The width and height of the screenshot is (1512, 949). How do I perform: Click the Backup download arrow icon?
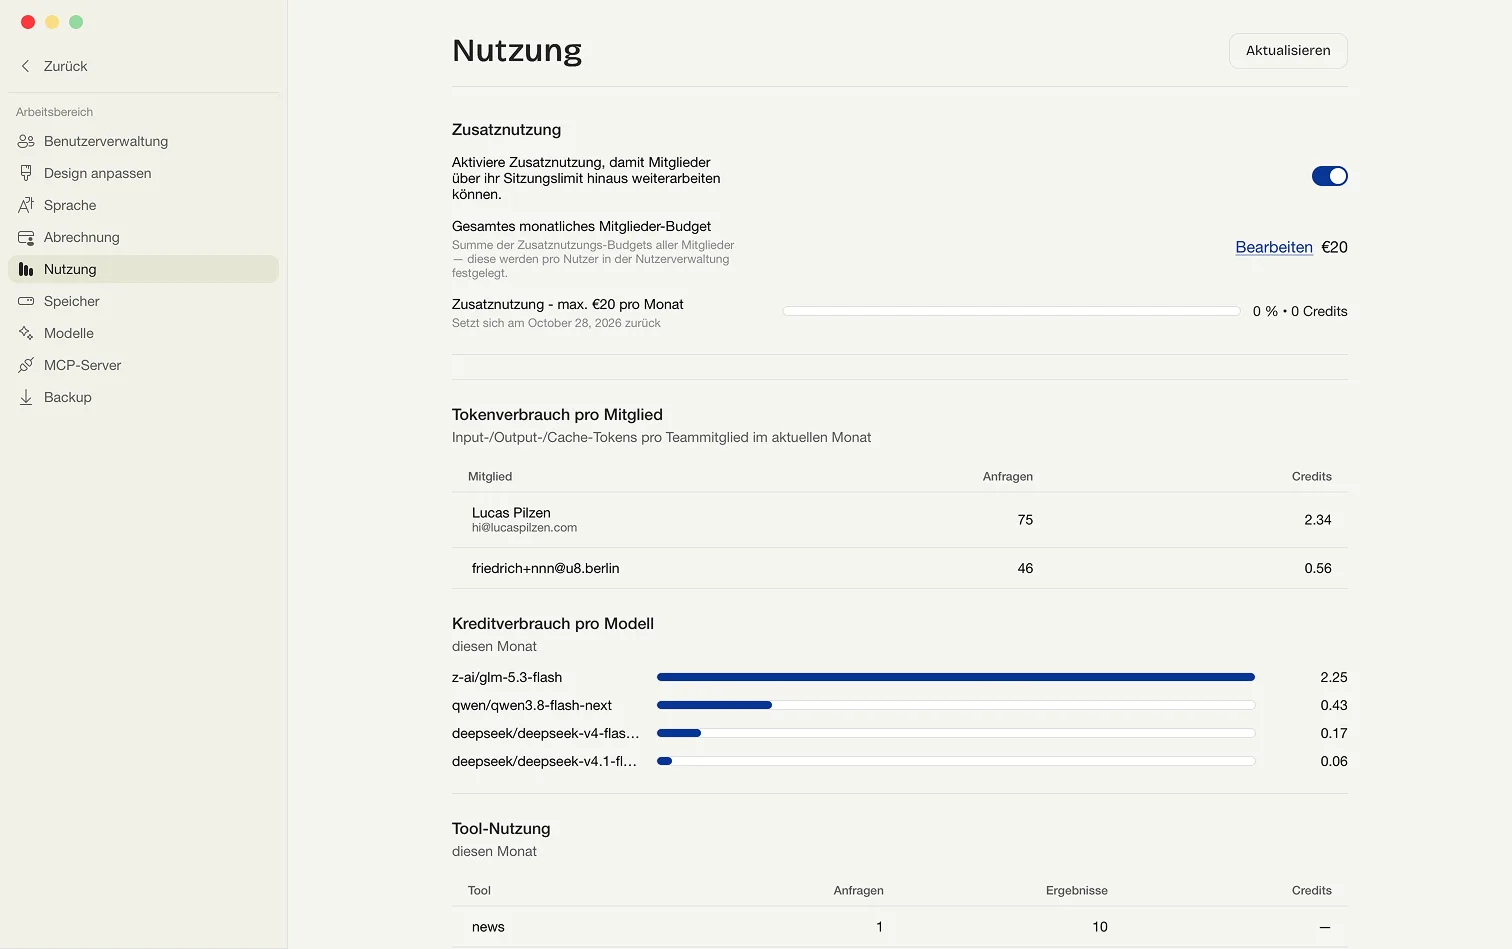[26, 397]
